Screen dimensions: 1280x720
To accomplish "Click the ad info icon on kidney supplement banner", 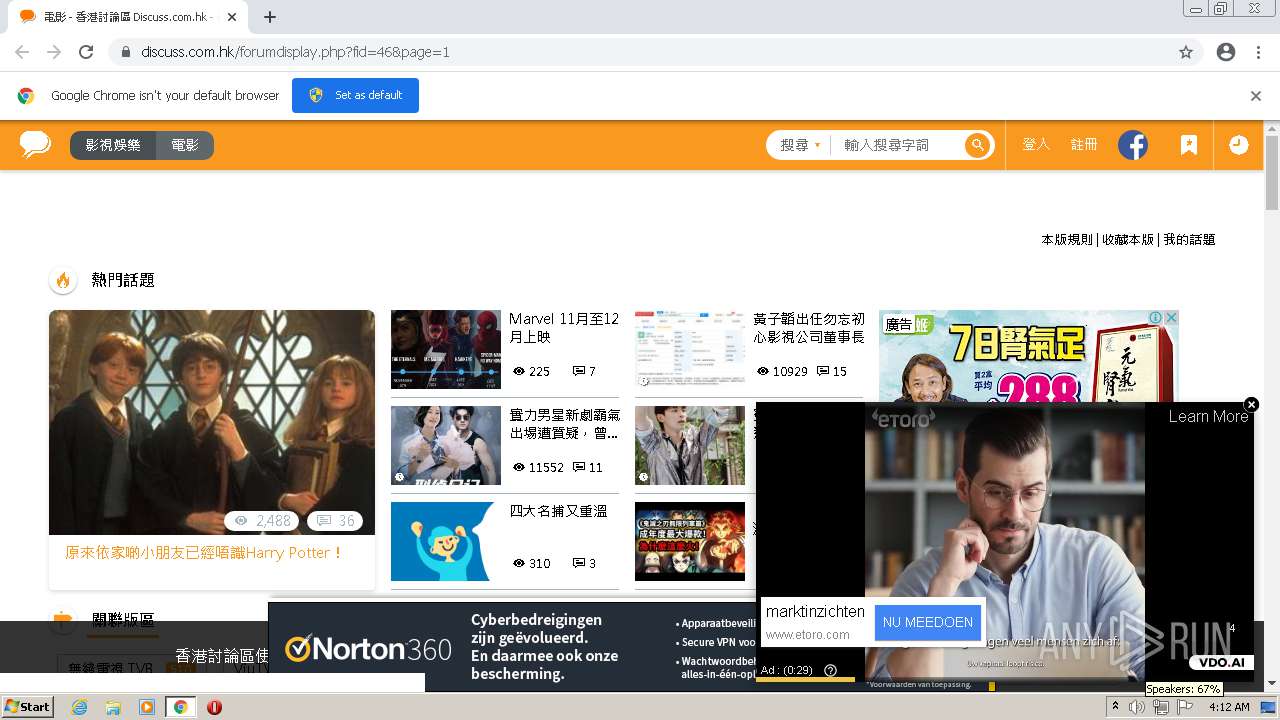I will 1156,318.
